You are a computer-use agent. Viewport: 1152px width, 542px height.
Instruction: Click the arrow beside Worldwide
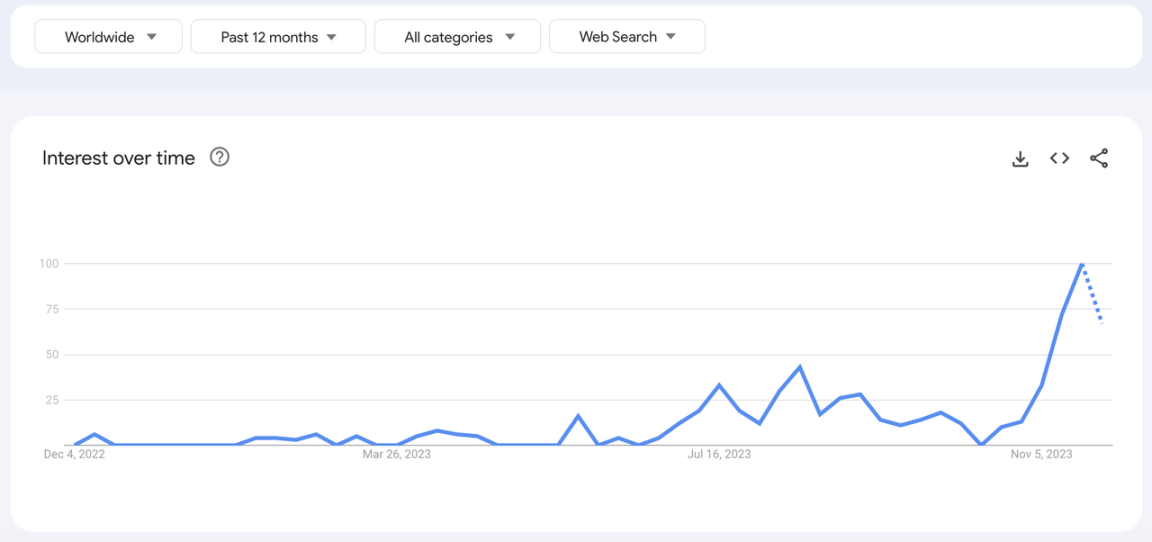click(152, 37)
